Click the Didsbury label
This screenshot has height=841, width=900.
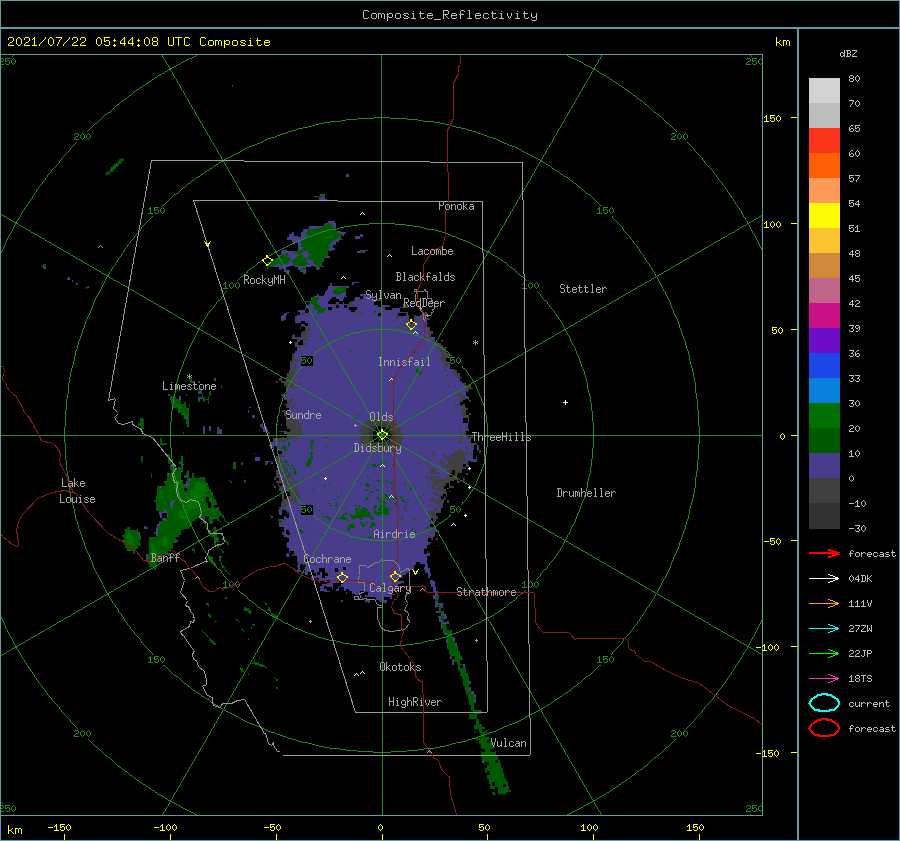click(x=378, y=448)
